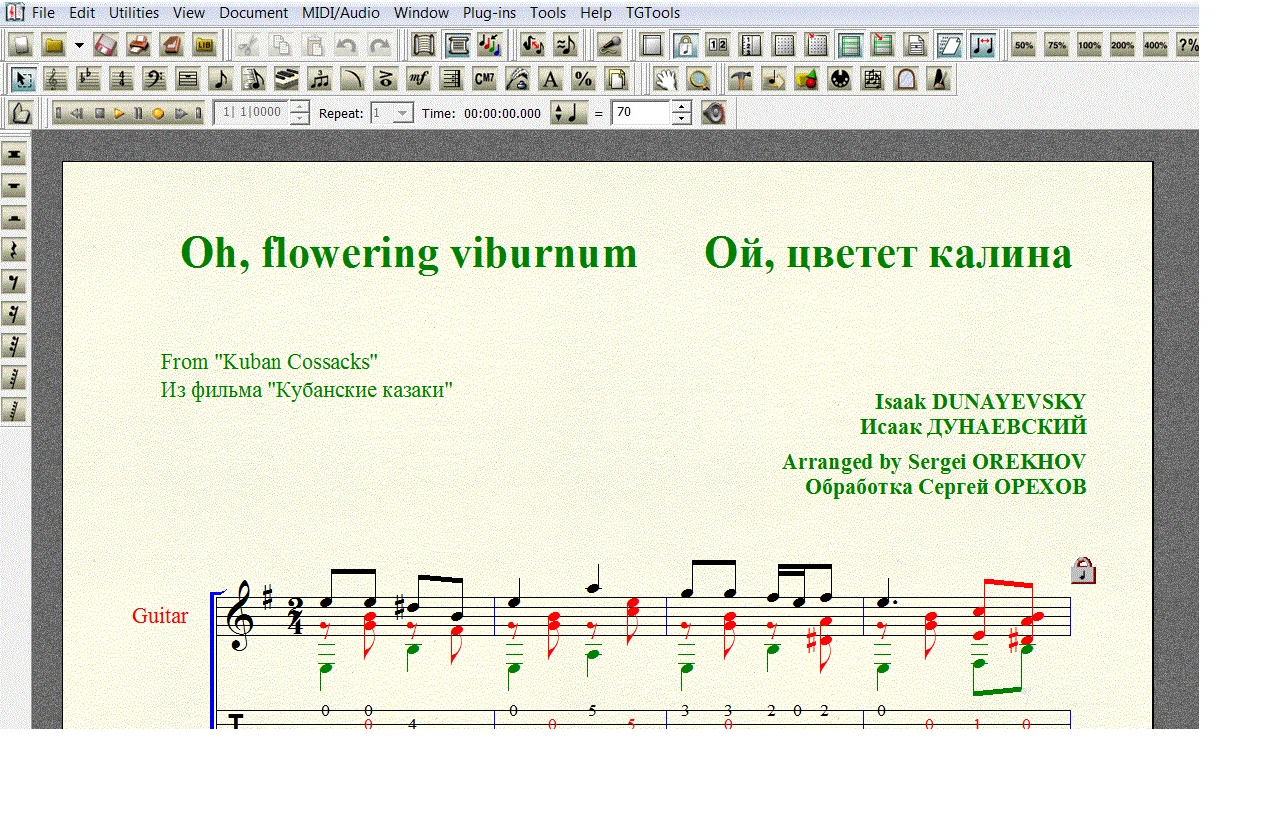Screen dimensions: 1274x817
Task: Select the Repeat tool
Action: click(x=451, y=79)
